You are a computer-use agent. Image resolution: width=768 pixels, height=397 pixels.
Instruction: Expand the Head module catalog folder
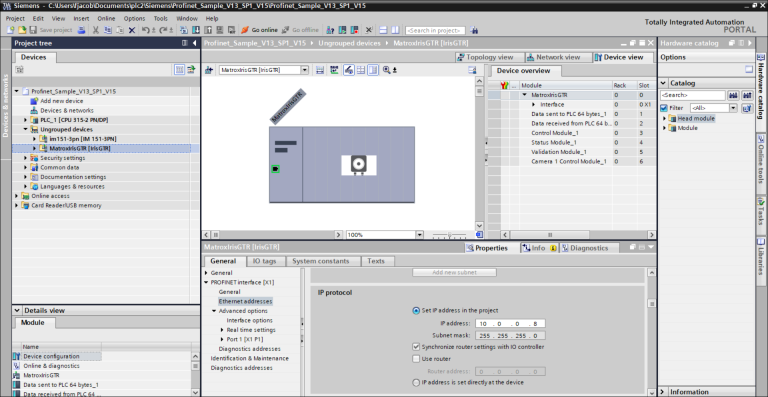[665, 118]
